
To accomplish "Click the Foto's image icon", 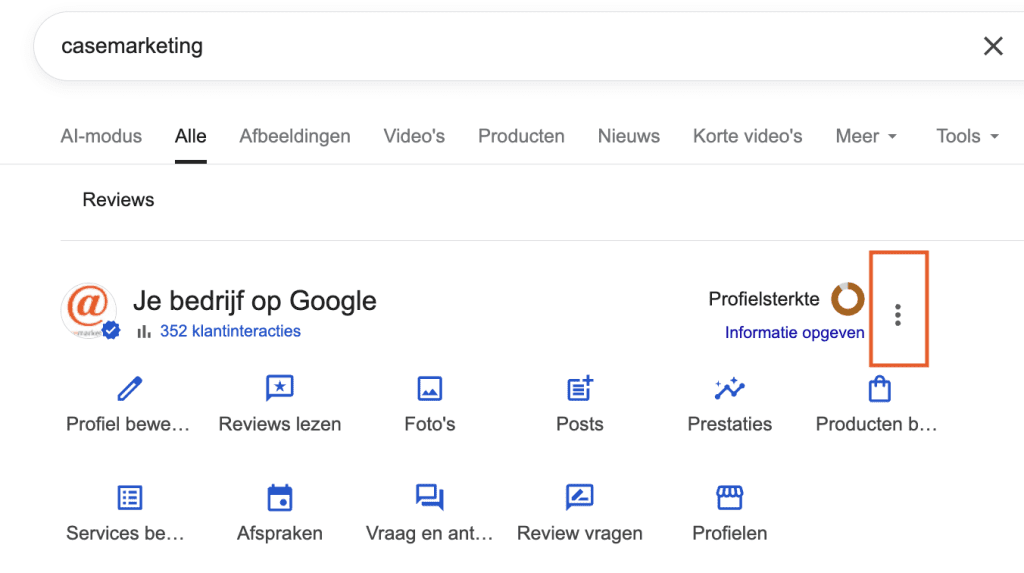I will click(x=430, y=389).
